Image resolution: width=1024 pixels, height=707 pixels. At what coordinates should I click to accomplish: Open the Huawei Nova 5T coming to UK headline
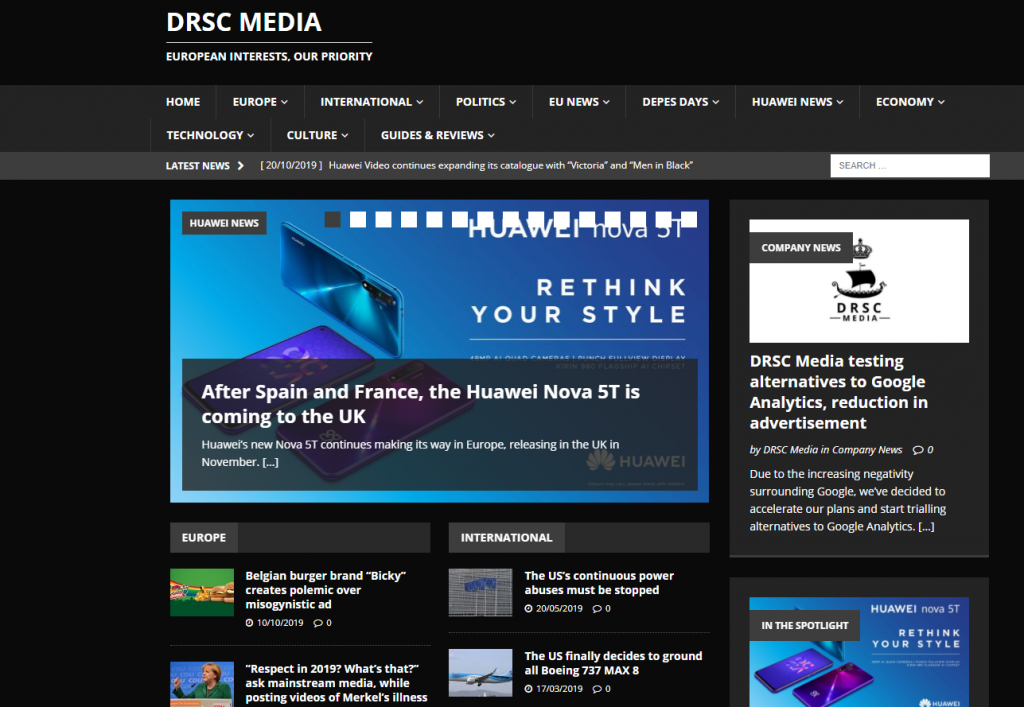pos(421,404)
